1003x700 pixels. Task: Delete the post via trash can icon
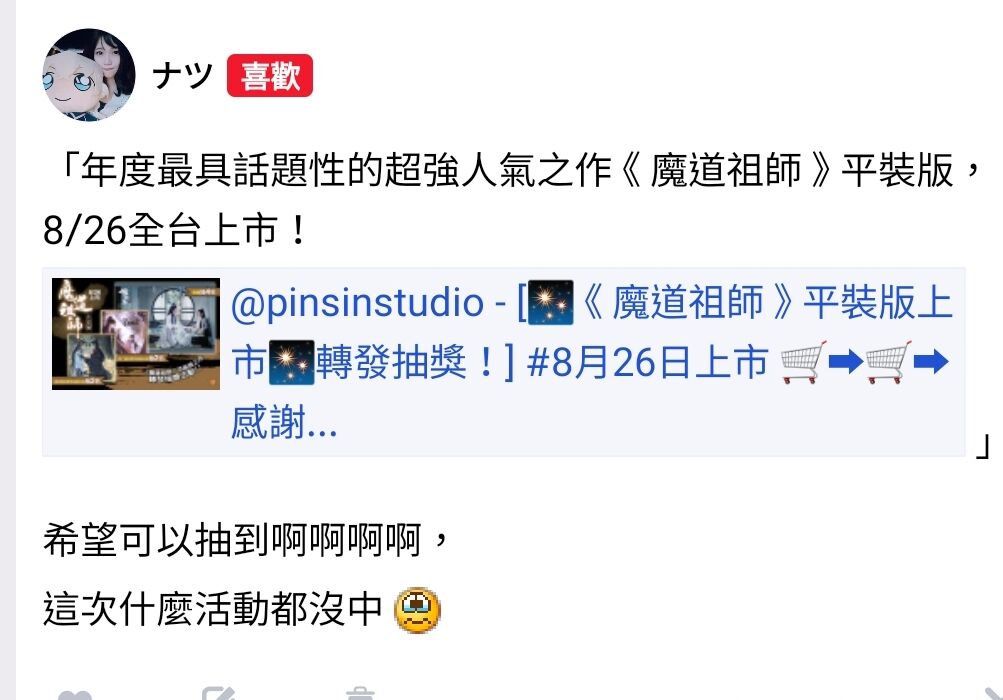tap(360, 694)
